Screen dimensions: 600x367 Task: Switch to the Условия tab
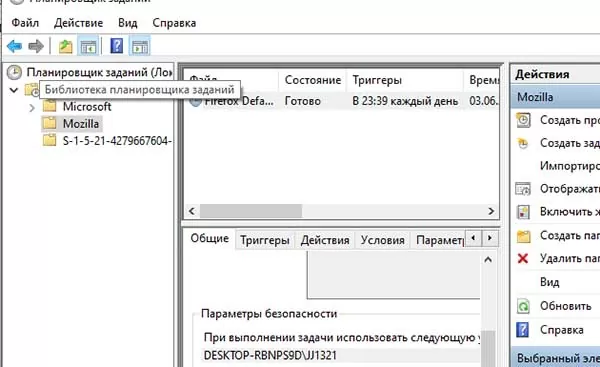[382, 240]
